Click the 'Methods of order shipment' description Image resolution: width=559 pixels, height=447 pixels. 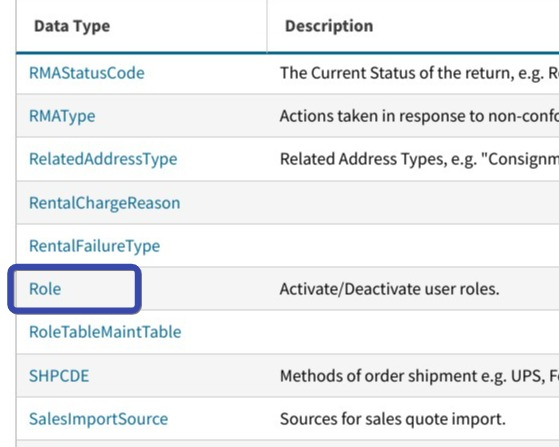click(419, 376)
